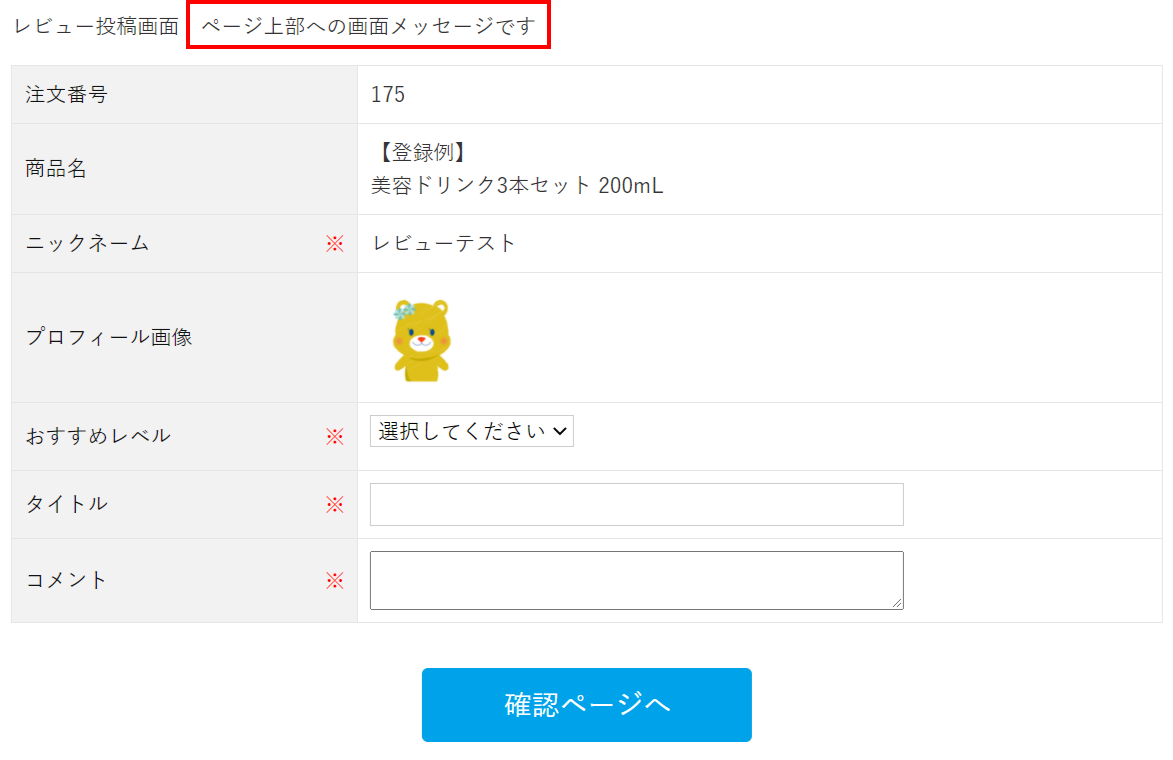Click the 注文番号 row label
This screenshot has height=760, width=1173.
(x=66, y=95)
